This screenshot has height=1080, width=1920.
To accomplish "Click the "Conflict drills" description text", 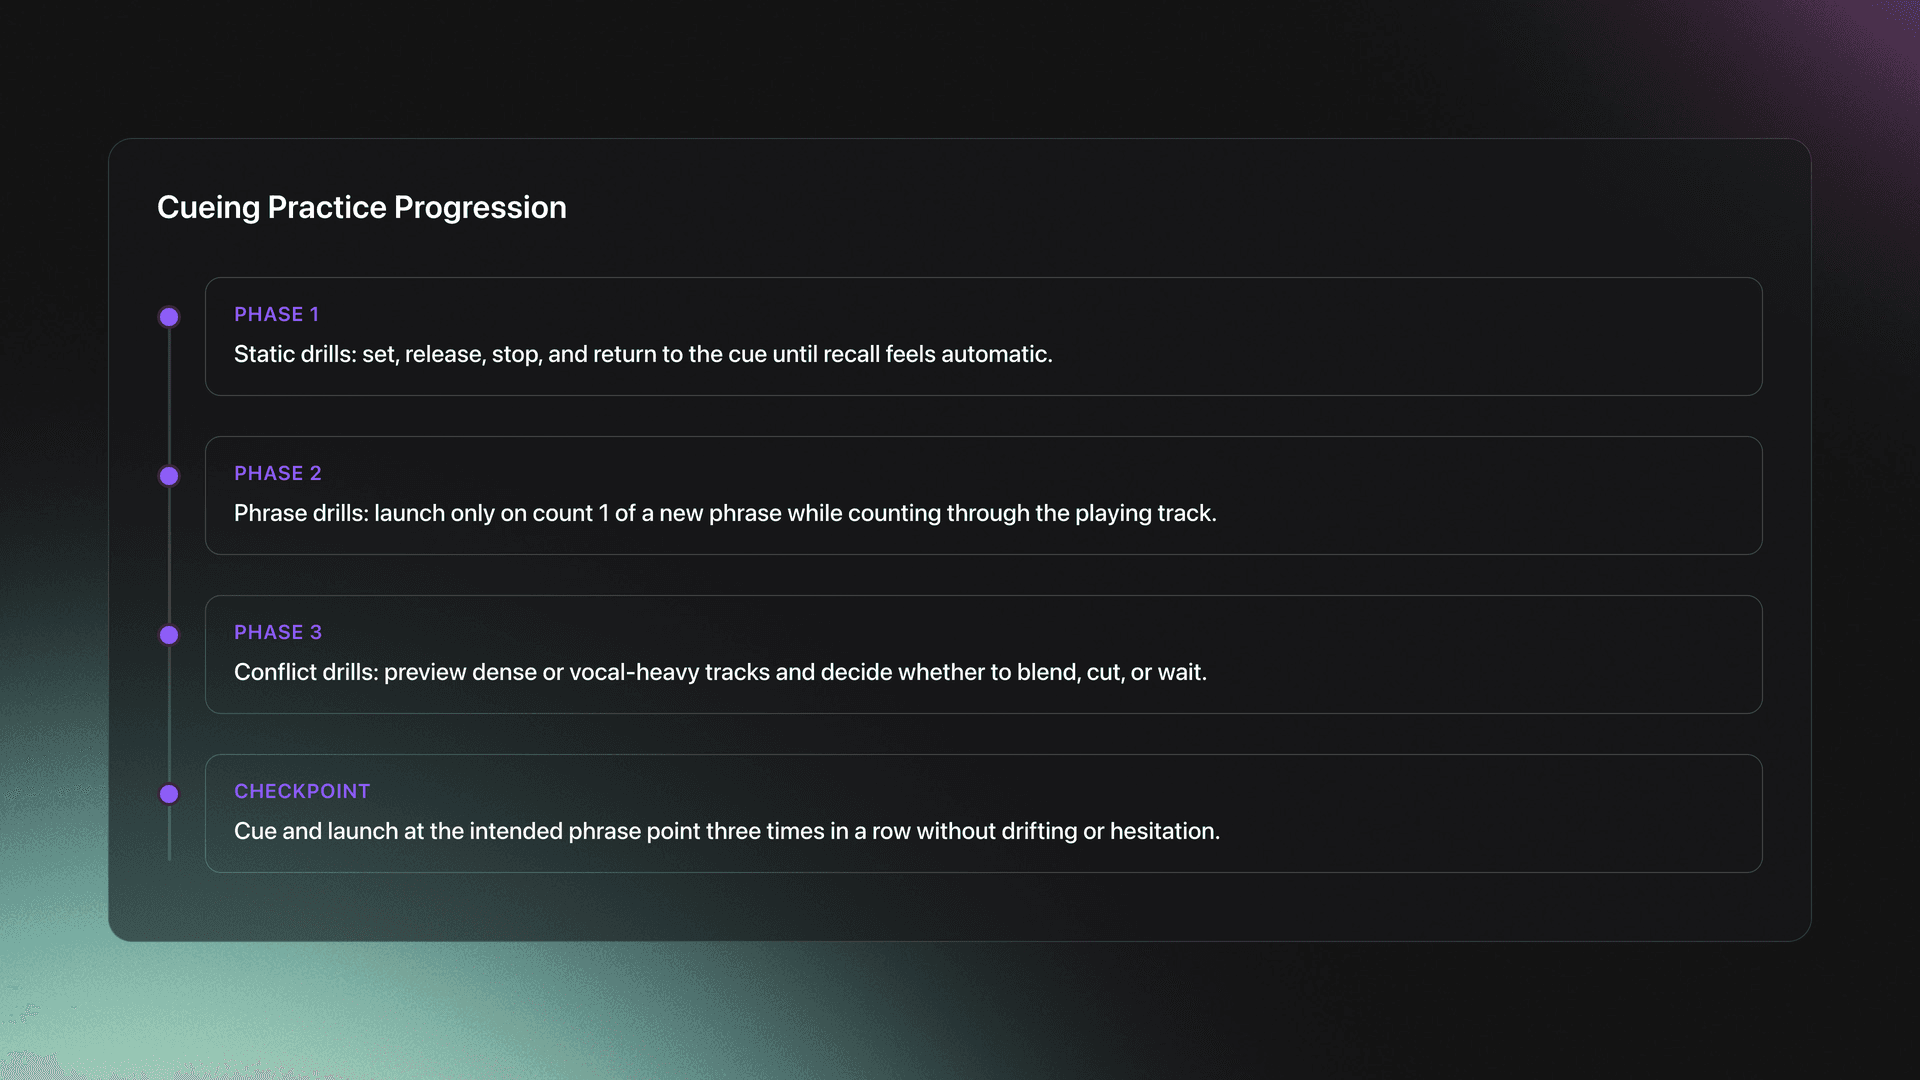I will click(x=720, y=672).
